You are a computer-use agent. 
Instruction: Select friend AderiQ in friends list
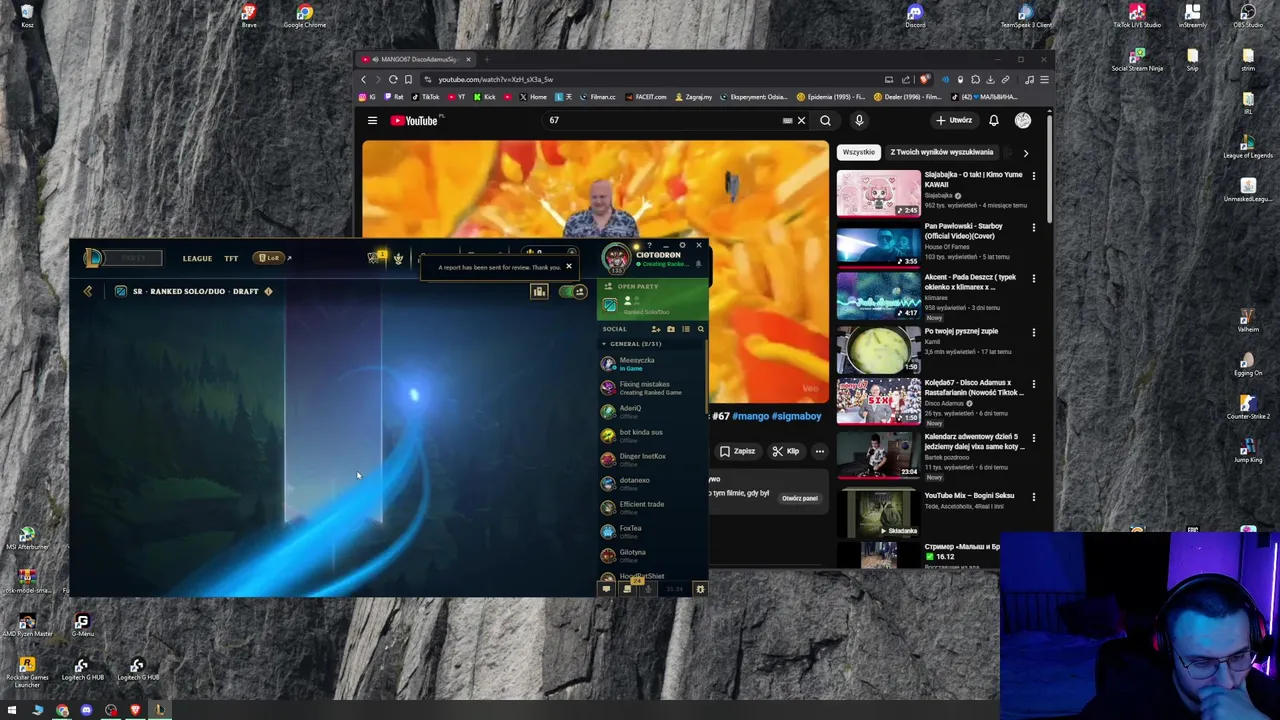click(x=651, y=412)
